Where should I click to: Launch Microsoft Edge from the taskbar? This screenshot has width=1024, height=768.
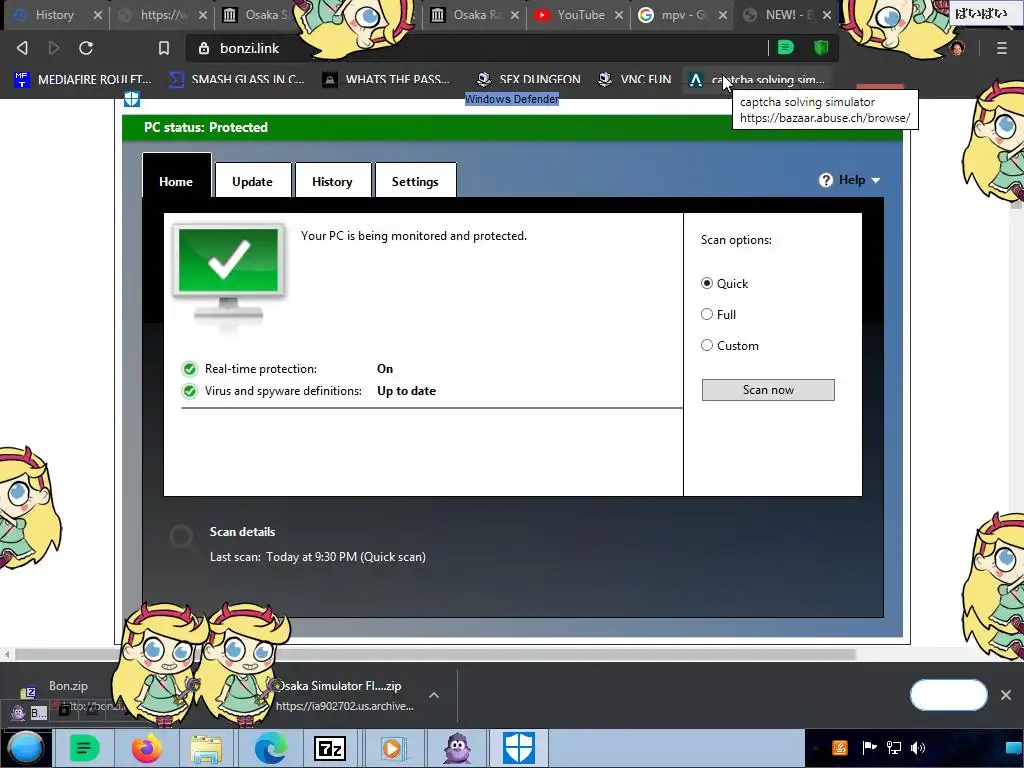tap(269, 748)
